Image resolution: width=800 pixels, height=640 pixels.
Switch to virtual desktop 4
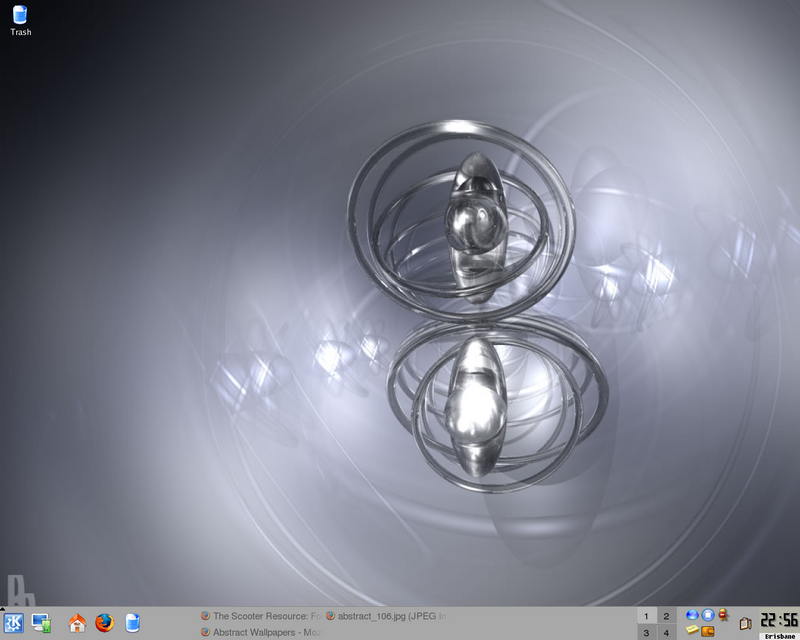pos(668,631)
